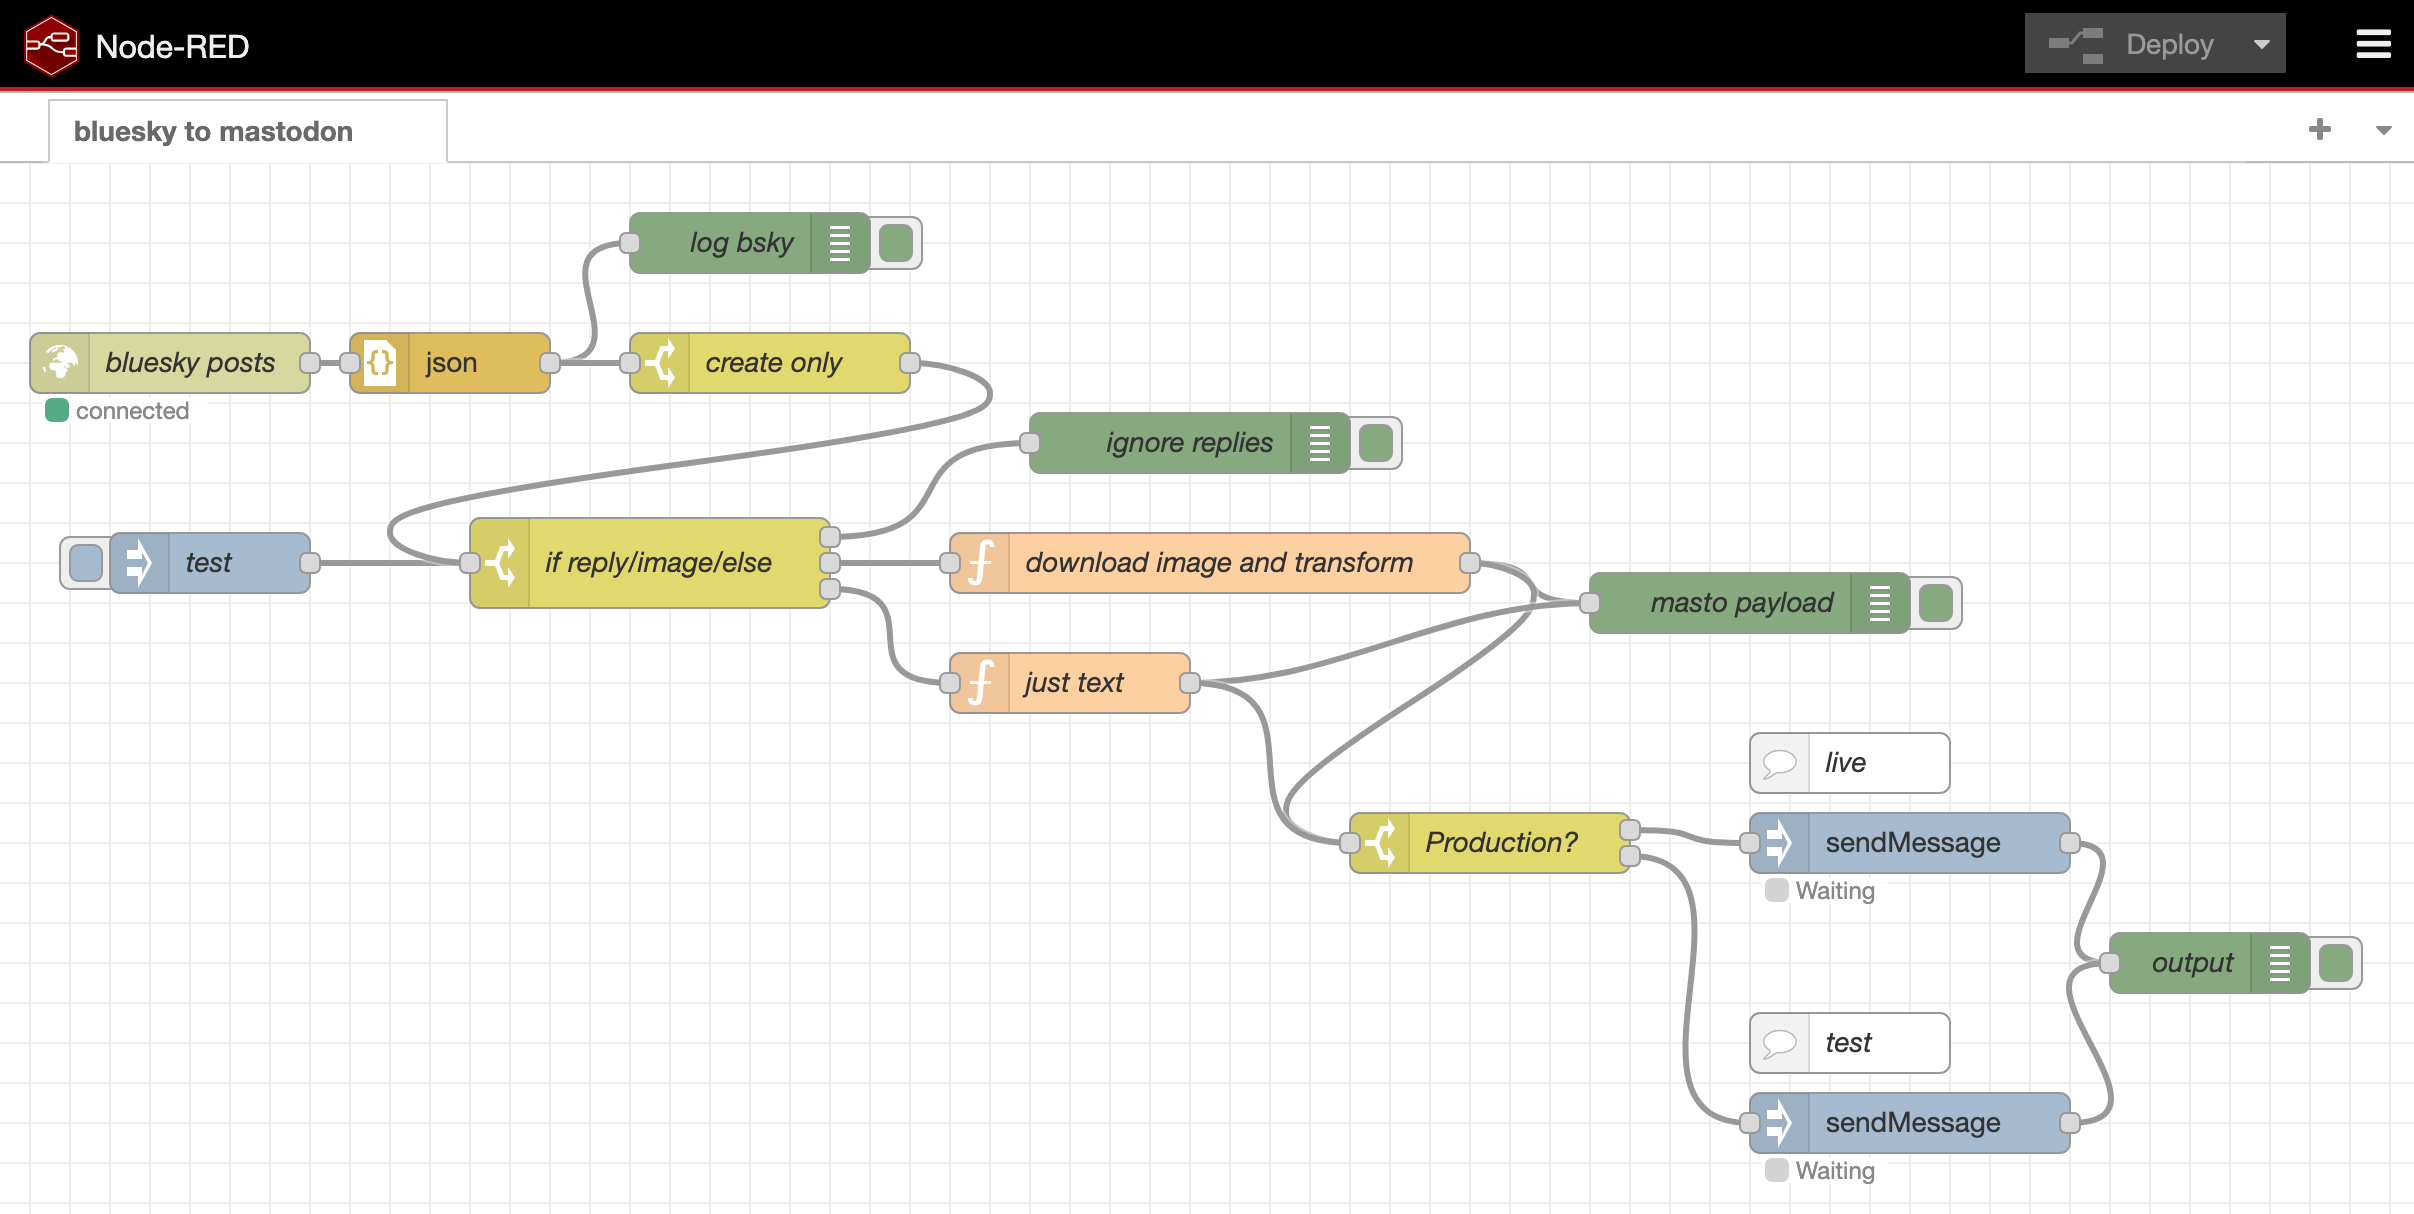Viewport: 2414px width, 1214px height.
Task: Open the Deploy options dropdown arrow
Action: pyautogui.click(x=2262, y=43)
